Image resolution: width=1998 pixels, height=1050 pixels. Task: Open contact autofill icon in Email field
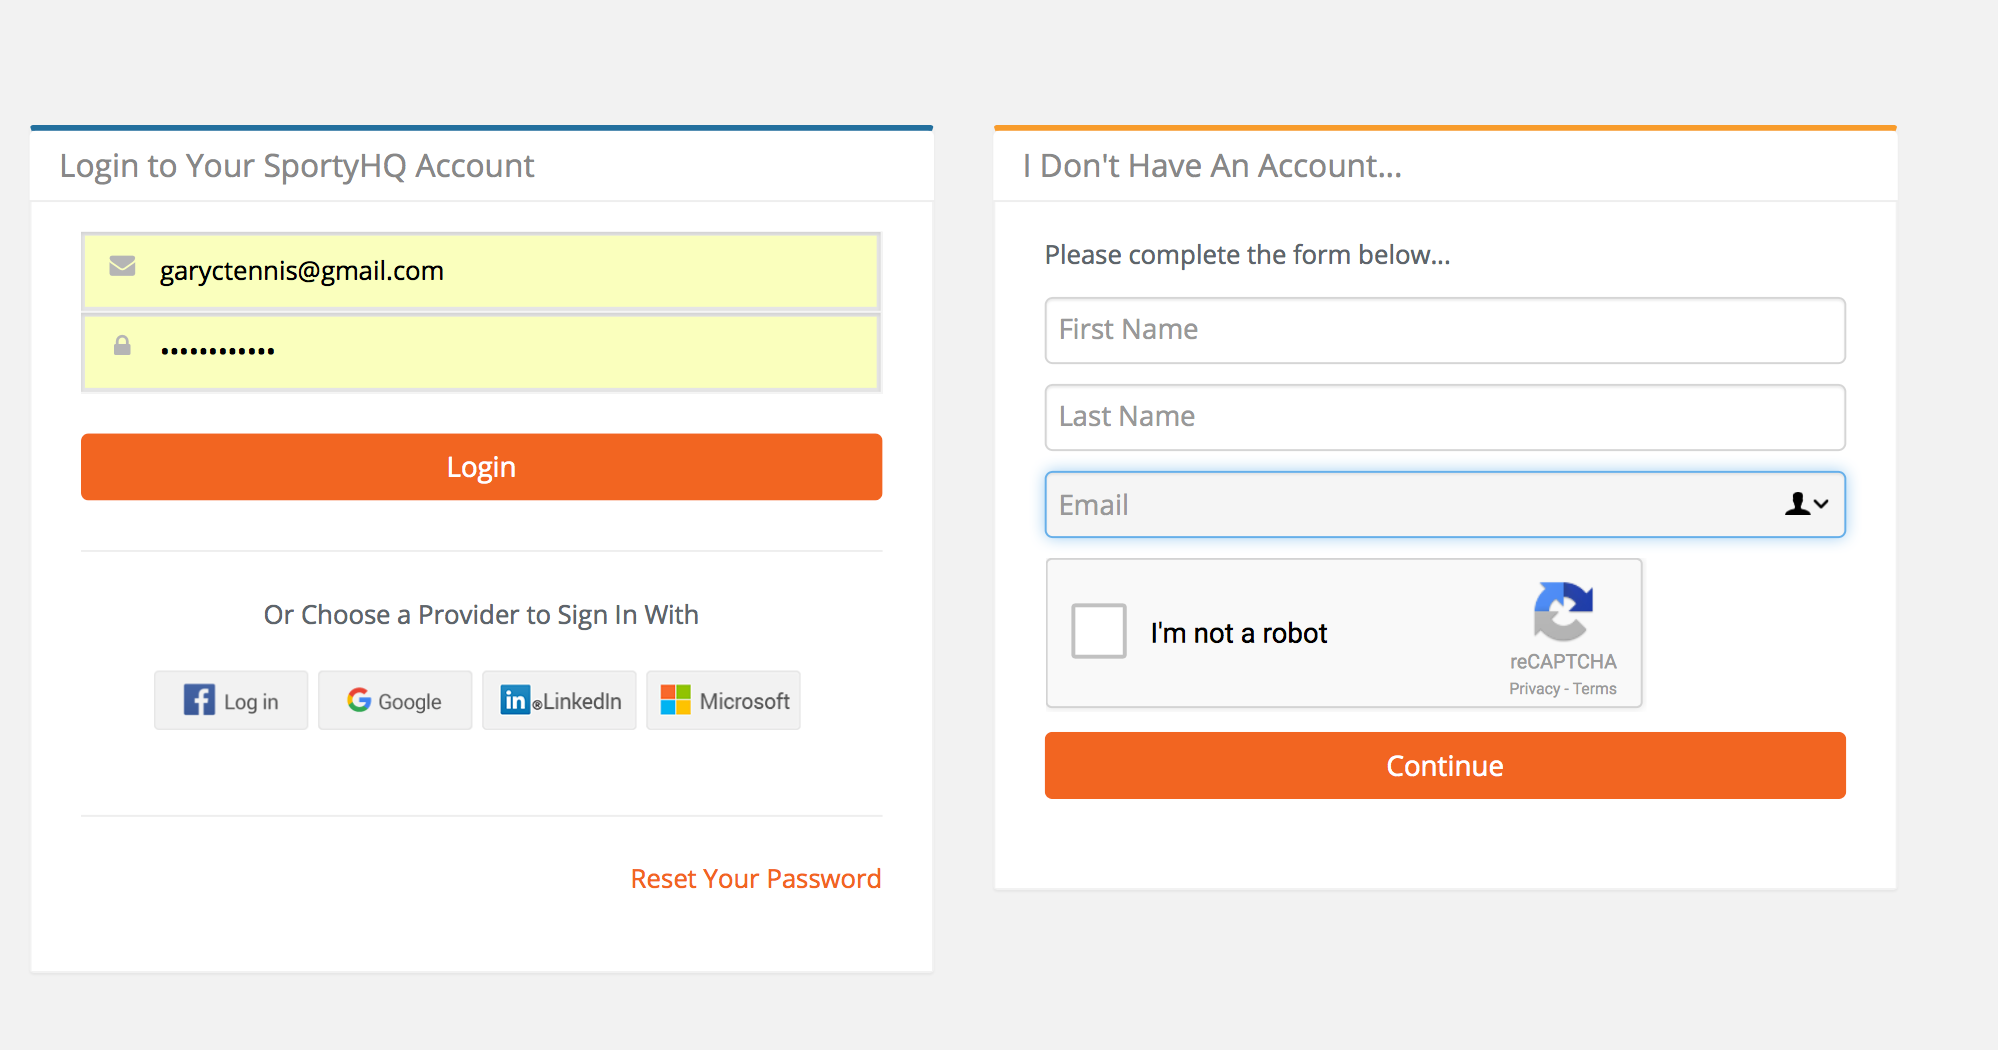[x=1806, y=504]
